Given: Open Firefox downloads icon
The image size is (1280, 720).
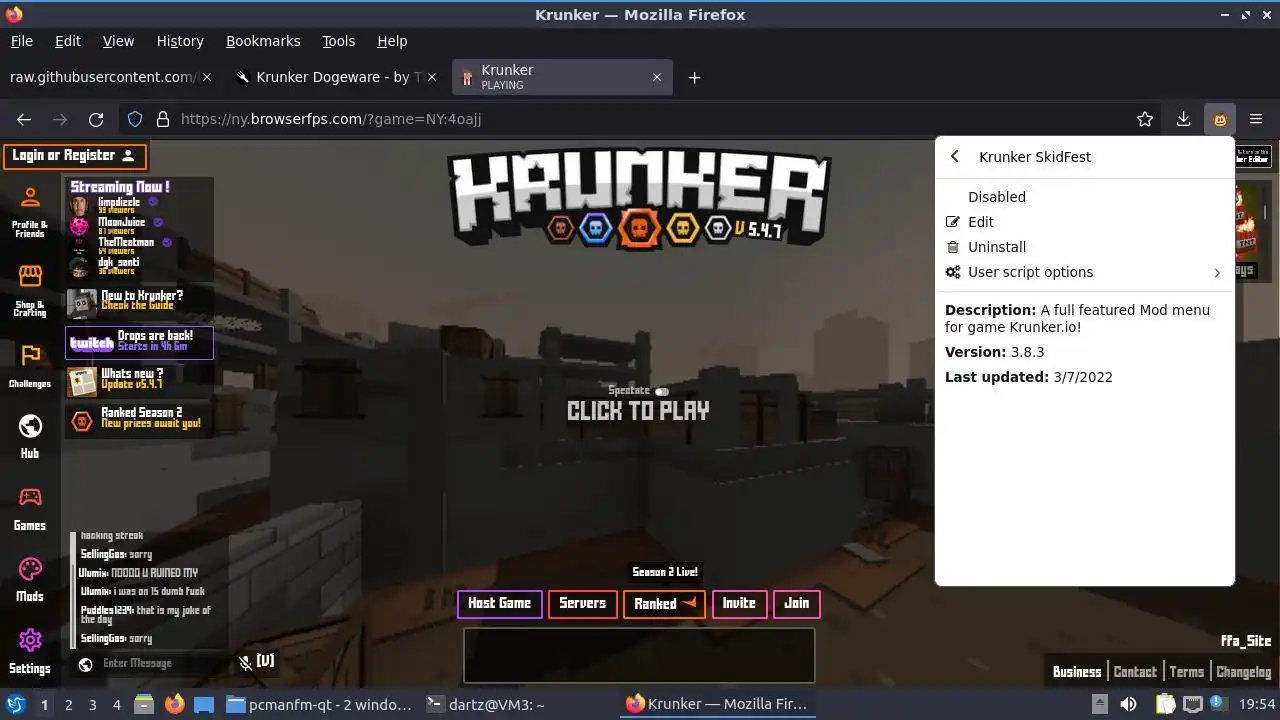Looking at the screenshot, I should 1183,119.
